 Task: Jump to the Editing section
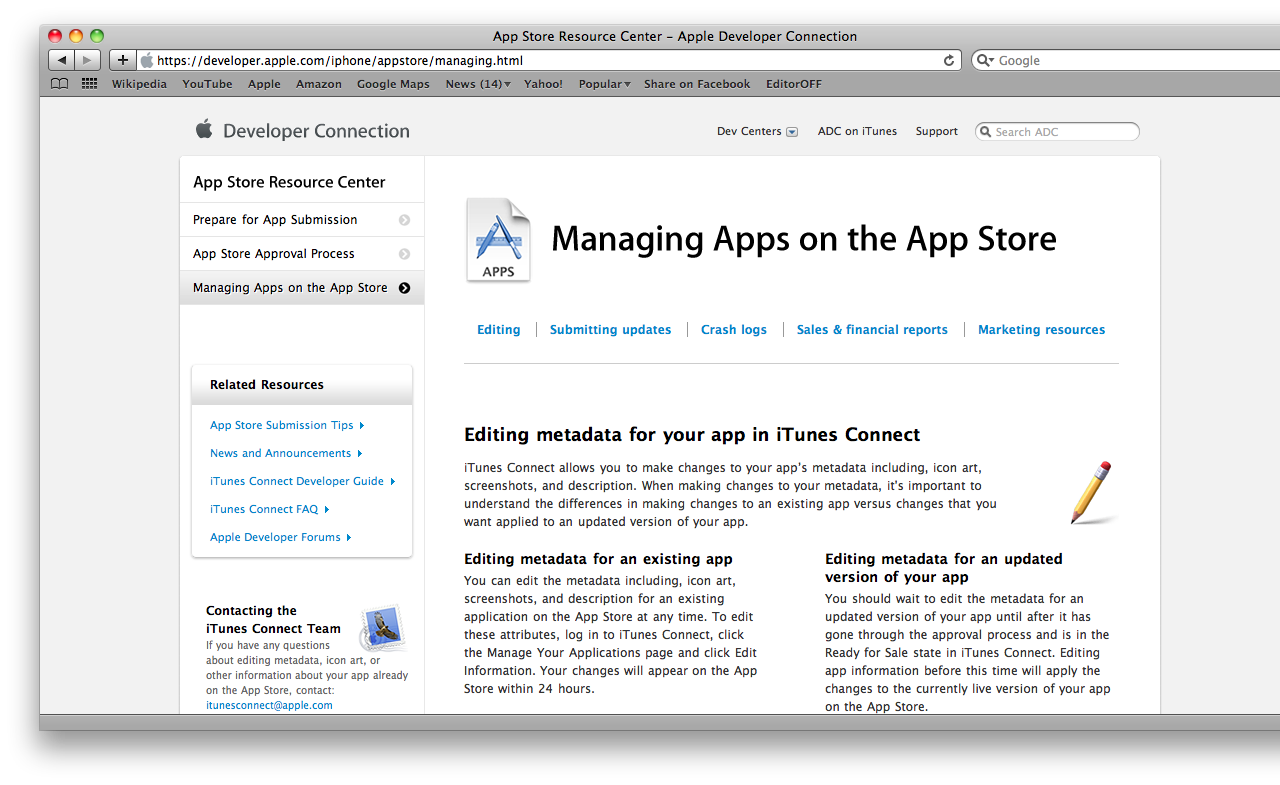(499, 329)
